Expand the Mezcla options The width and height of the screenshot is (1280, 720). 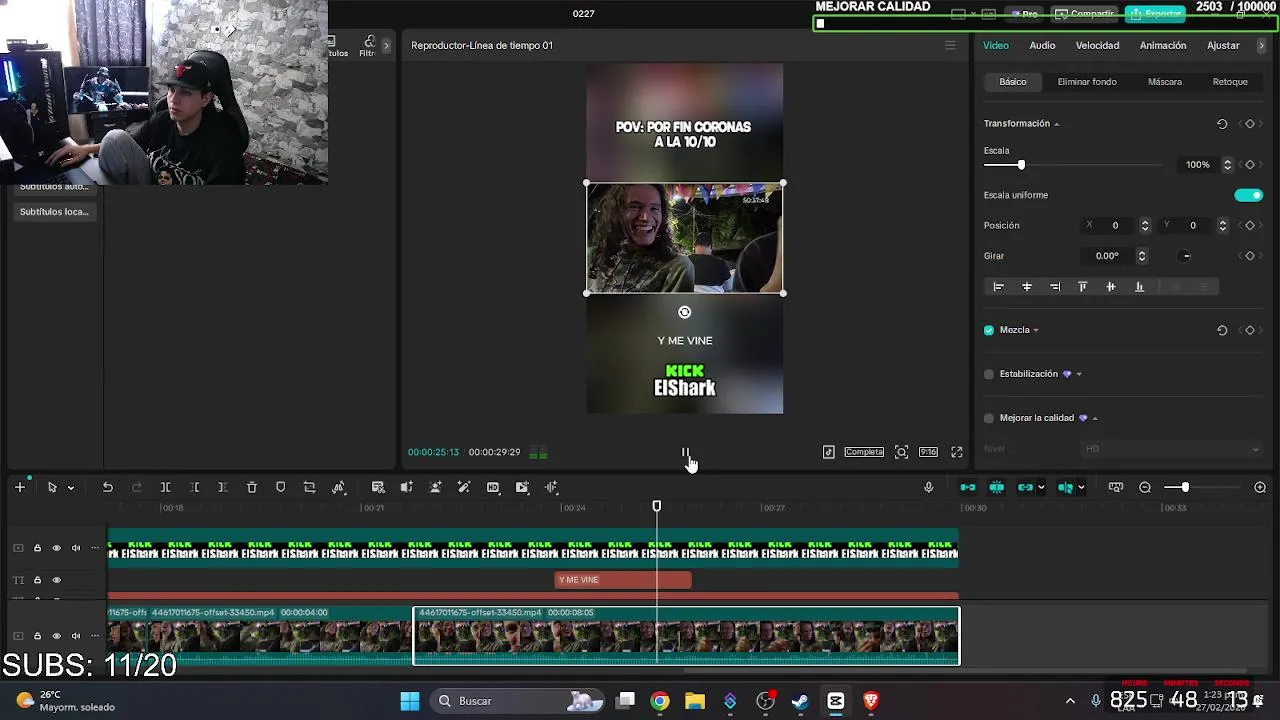point(1035,330)
